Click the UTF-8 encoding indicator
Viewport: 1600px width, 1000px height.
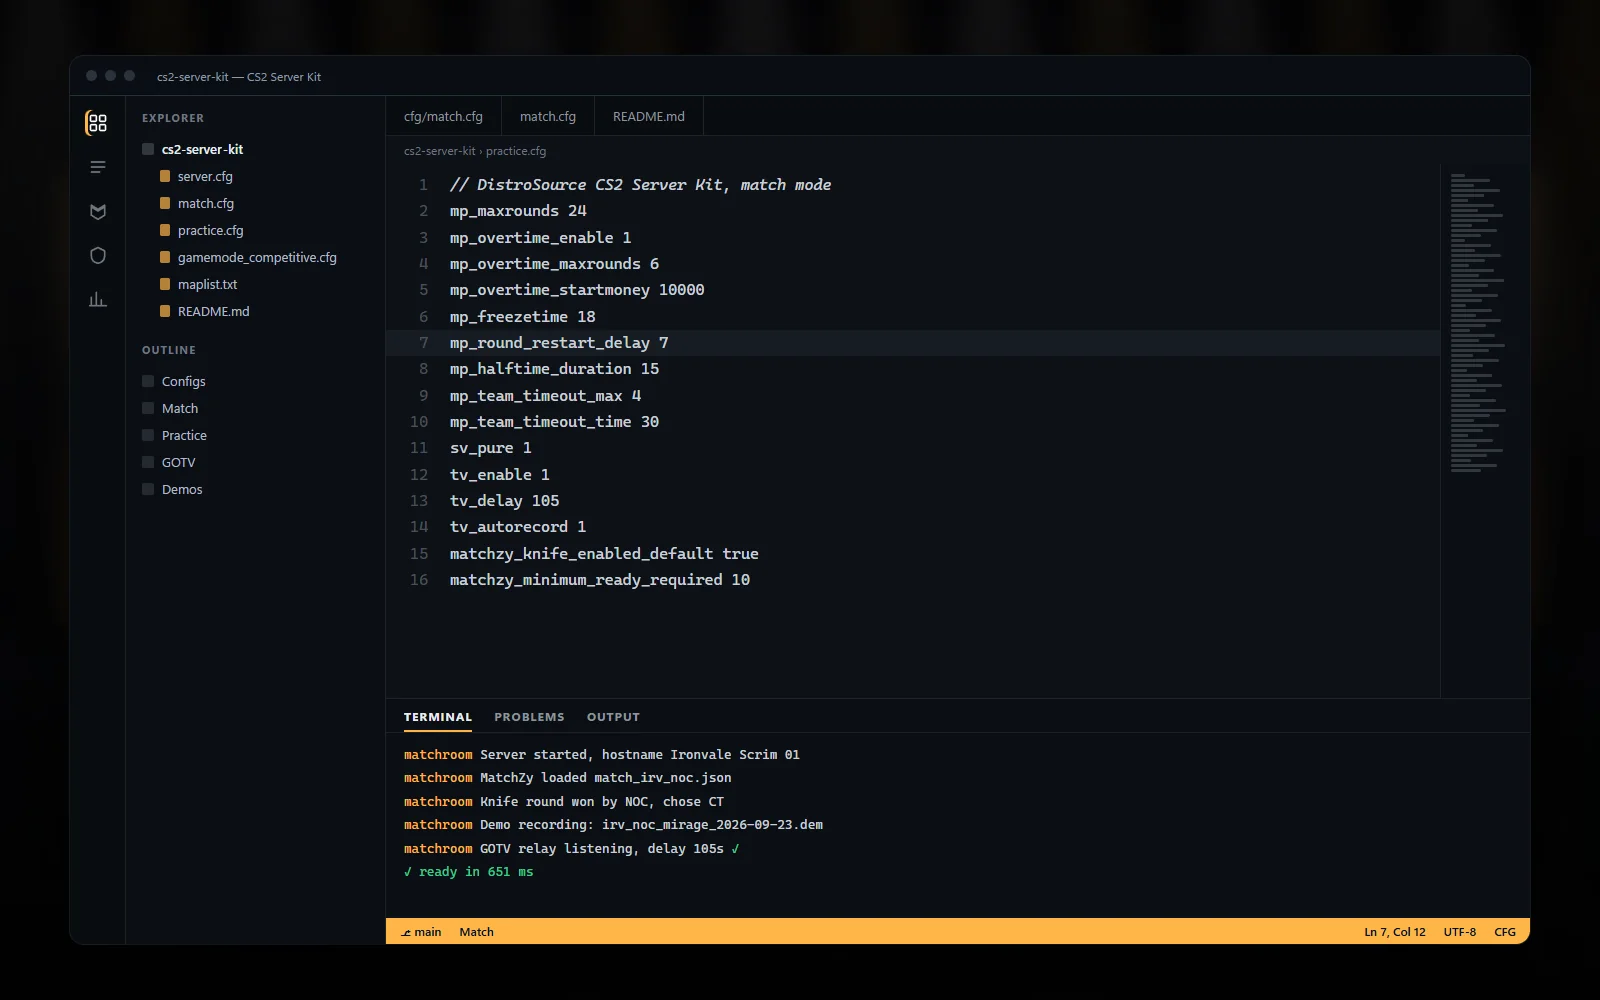tap(1460, 932)
